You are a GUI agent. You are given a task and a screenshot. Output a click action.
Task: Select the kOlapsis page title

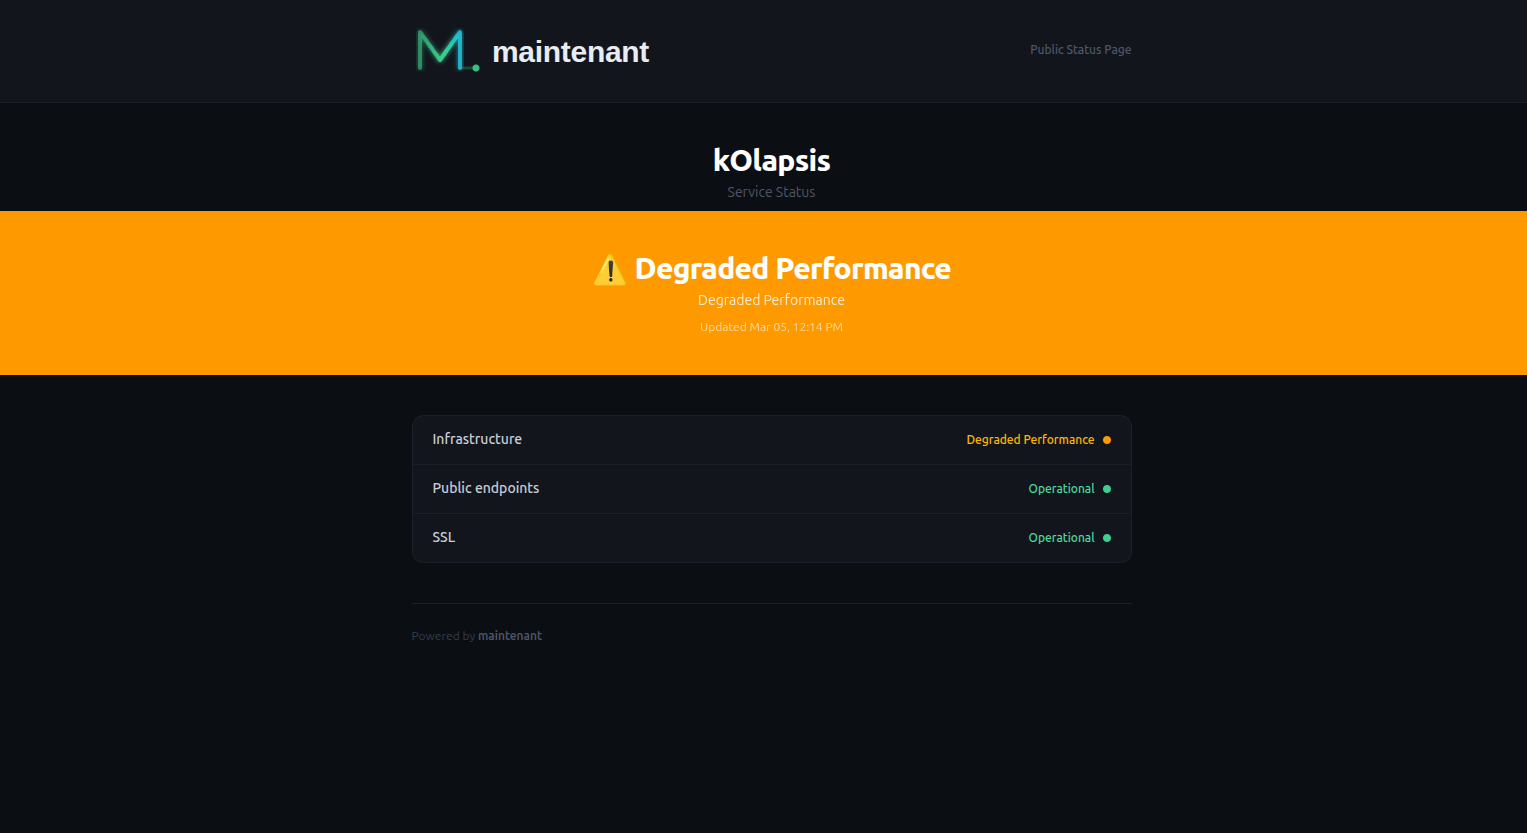click(x=771, y=160)
